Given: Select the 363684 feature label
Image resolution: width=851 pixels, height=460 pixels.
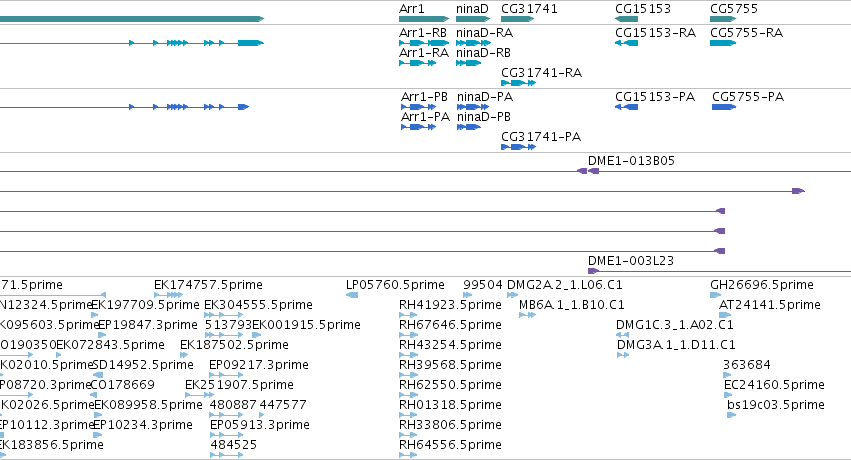Looking at the screenshot, I should pos(747,365).
